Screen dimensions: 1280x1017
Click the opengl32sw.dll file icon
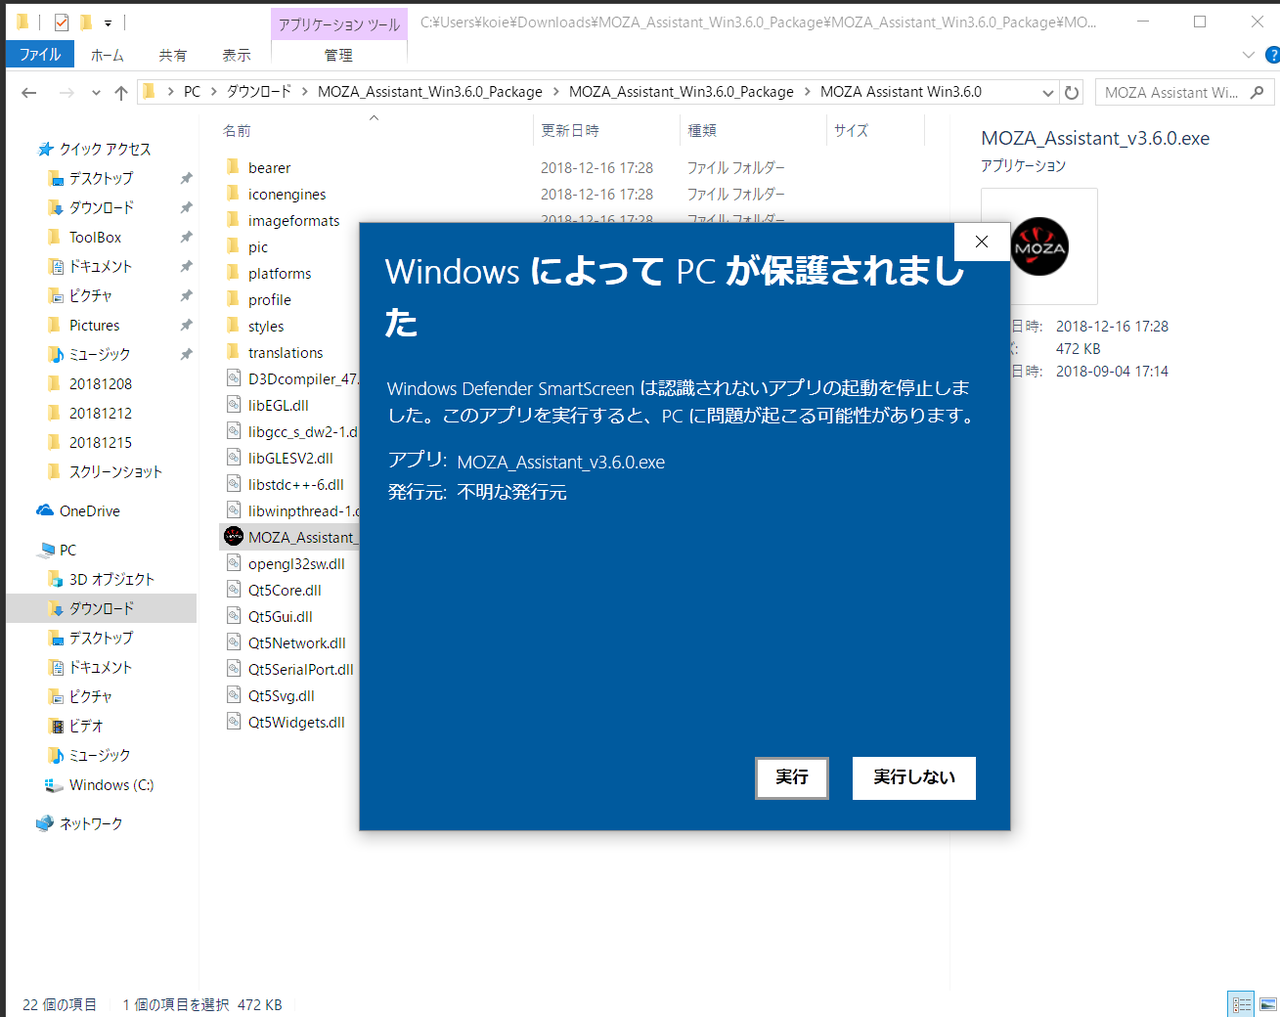[x=233, y=564]
